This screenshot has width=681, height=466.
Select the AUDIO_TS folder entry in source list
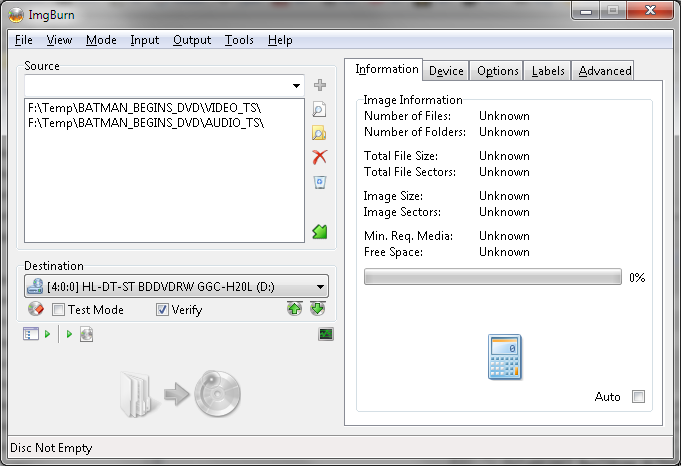146,123
